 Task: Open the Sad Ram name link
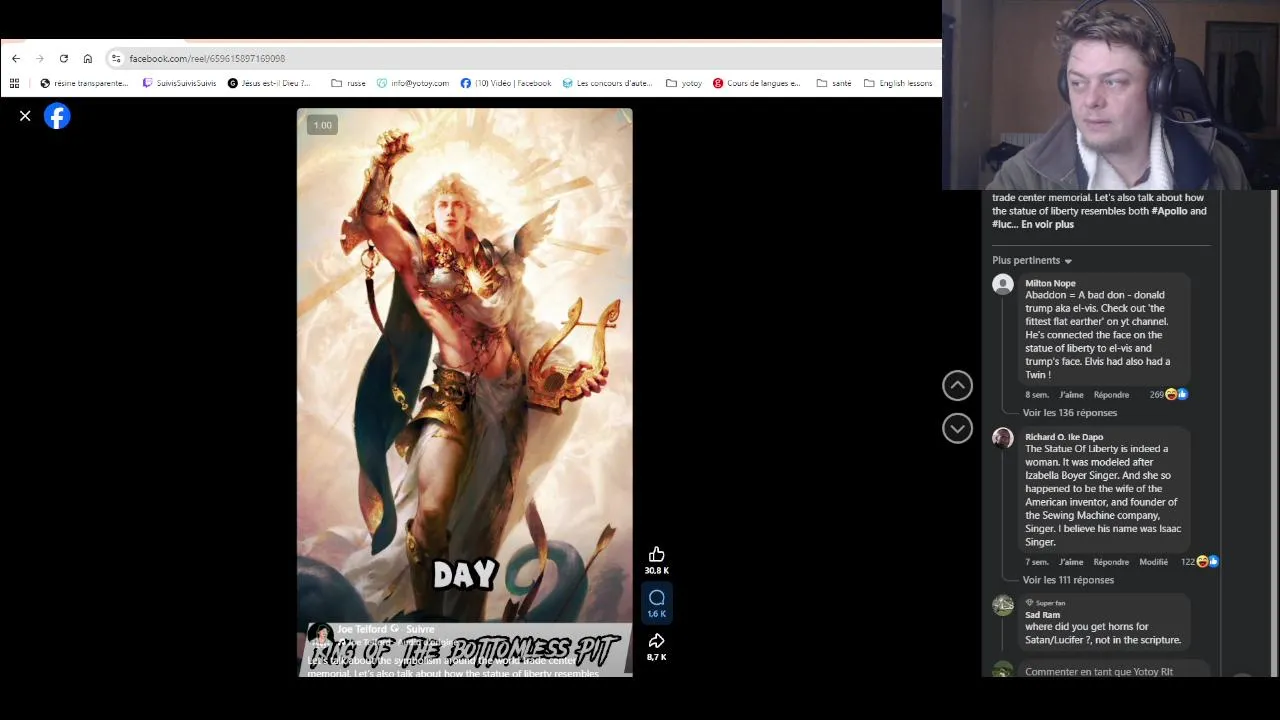point(1042,615)
